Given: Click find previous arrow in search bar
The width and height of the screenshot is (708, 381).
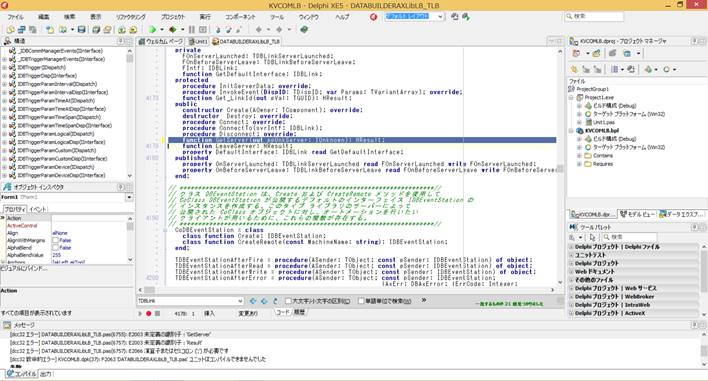Looking at the screenshot, I should point(253,301).
